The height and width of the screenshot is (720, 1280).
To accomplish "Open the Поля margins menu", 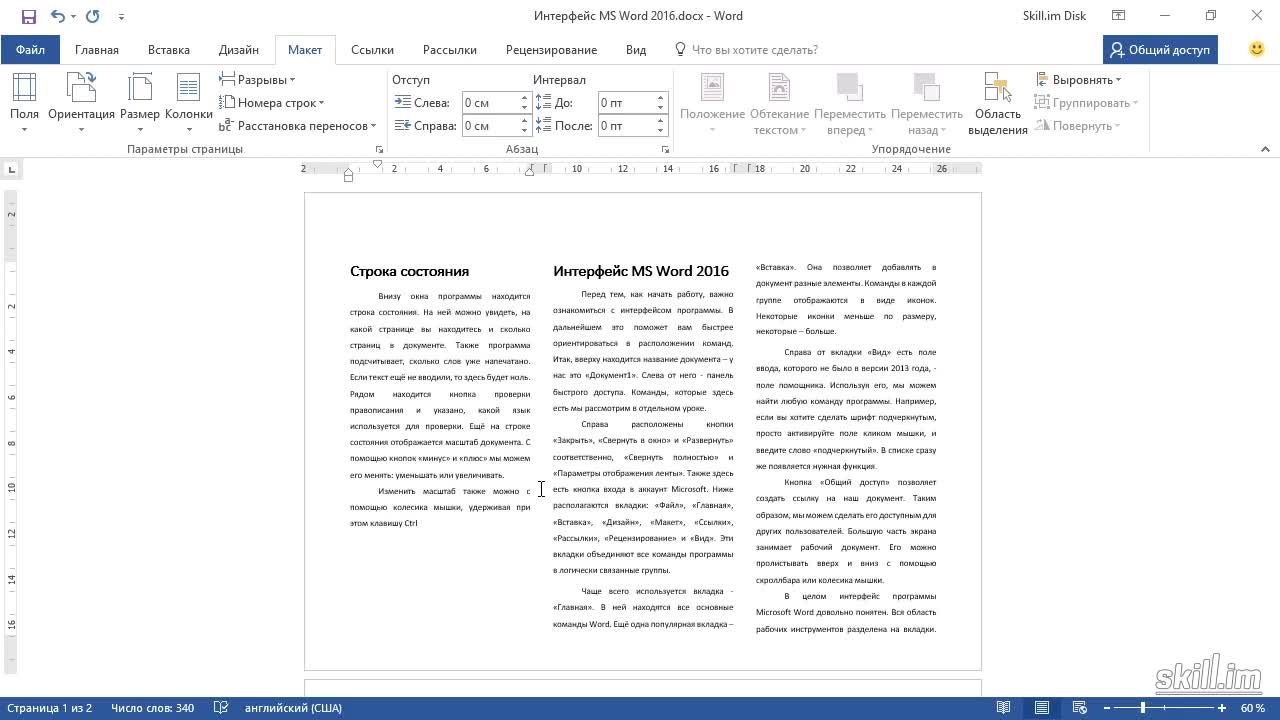I will 24,104.
